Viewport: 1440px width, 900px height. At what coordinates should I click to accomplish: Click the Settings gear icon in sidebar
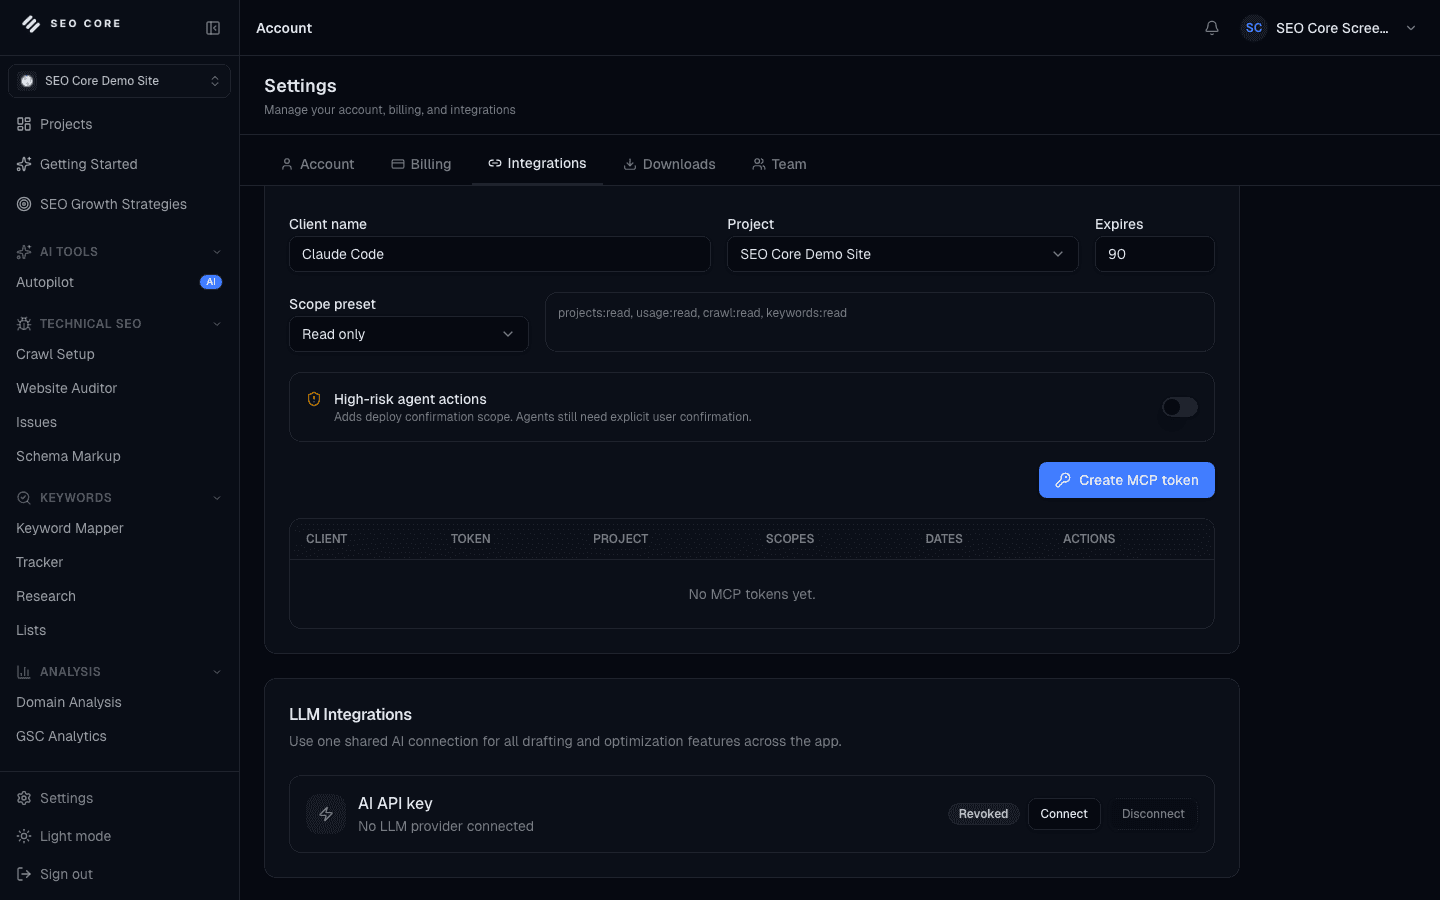tap(24, 798)
